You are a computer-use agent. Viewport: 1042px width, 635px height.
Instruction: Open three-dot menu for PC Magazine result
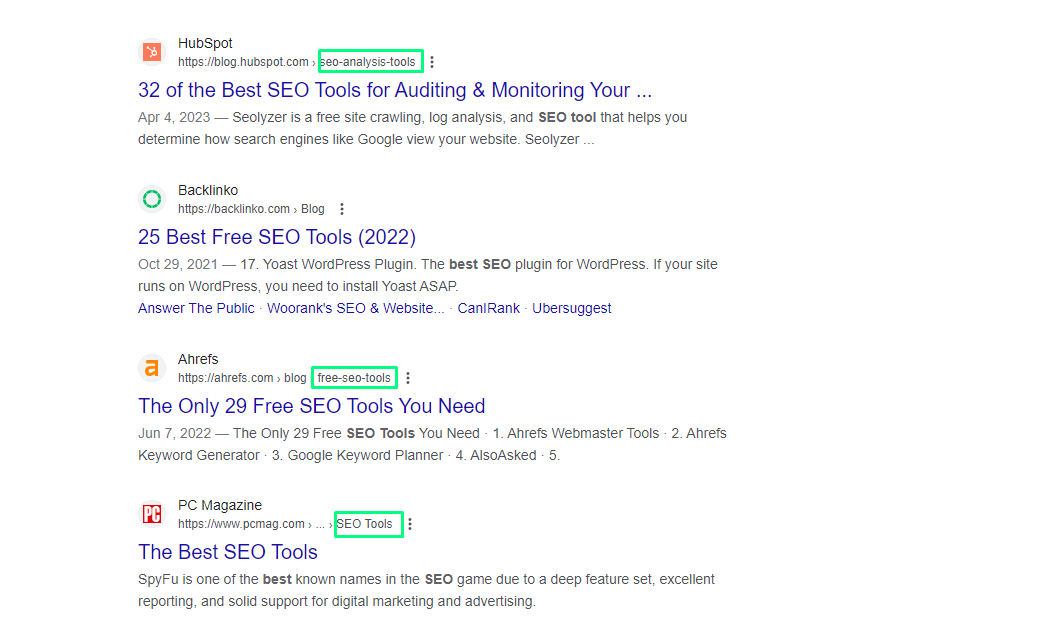(410, 524)
